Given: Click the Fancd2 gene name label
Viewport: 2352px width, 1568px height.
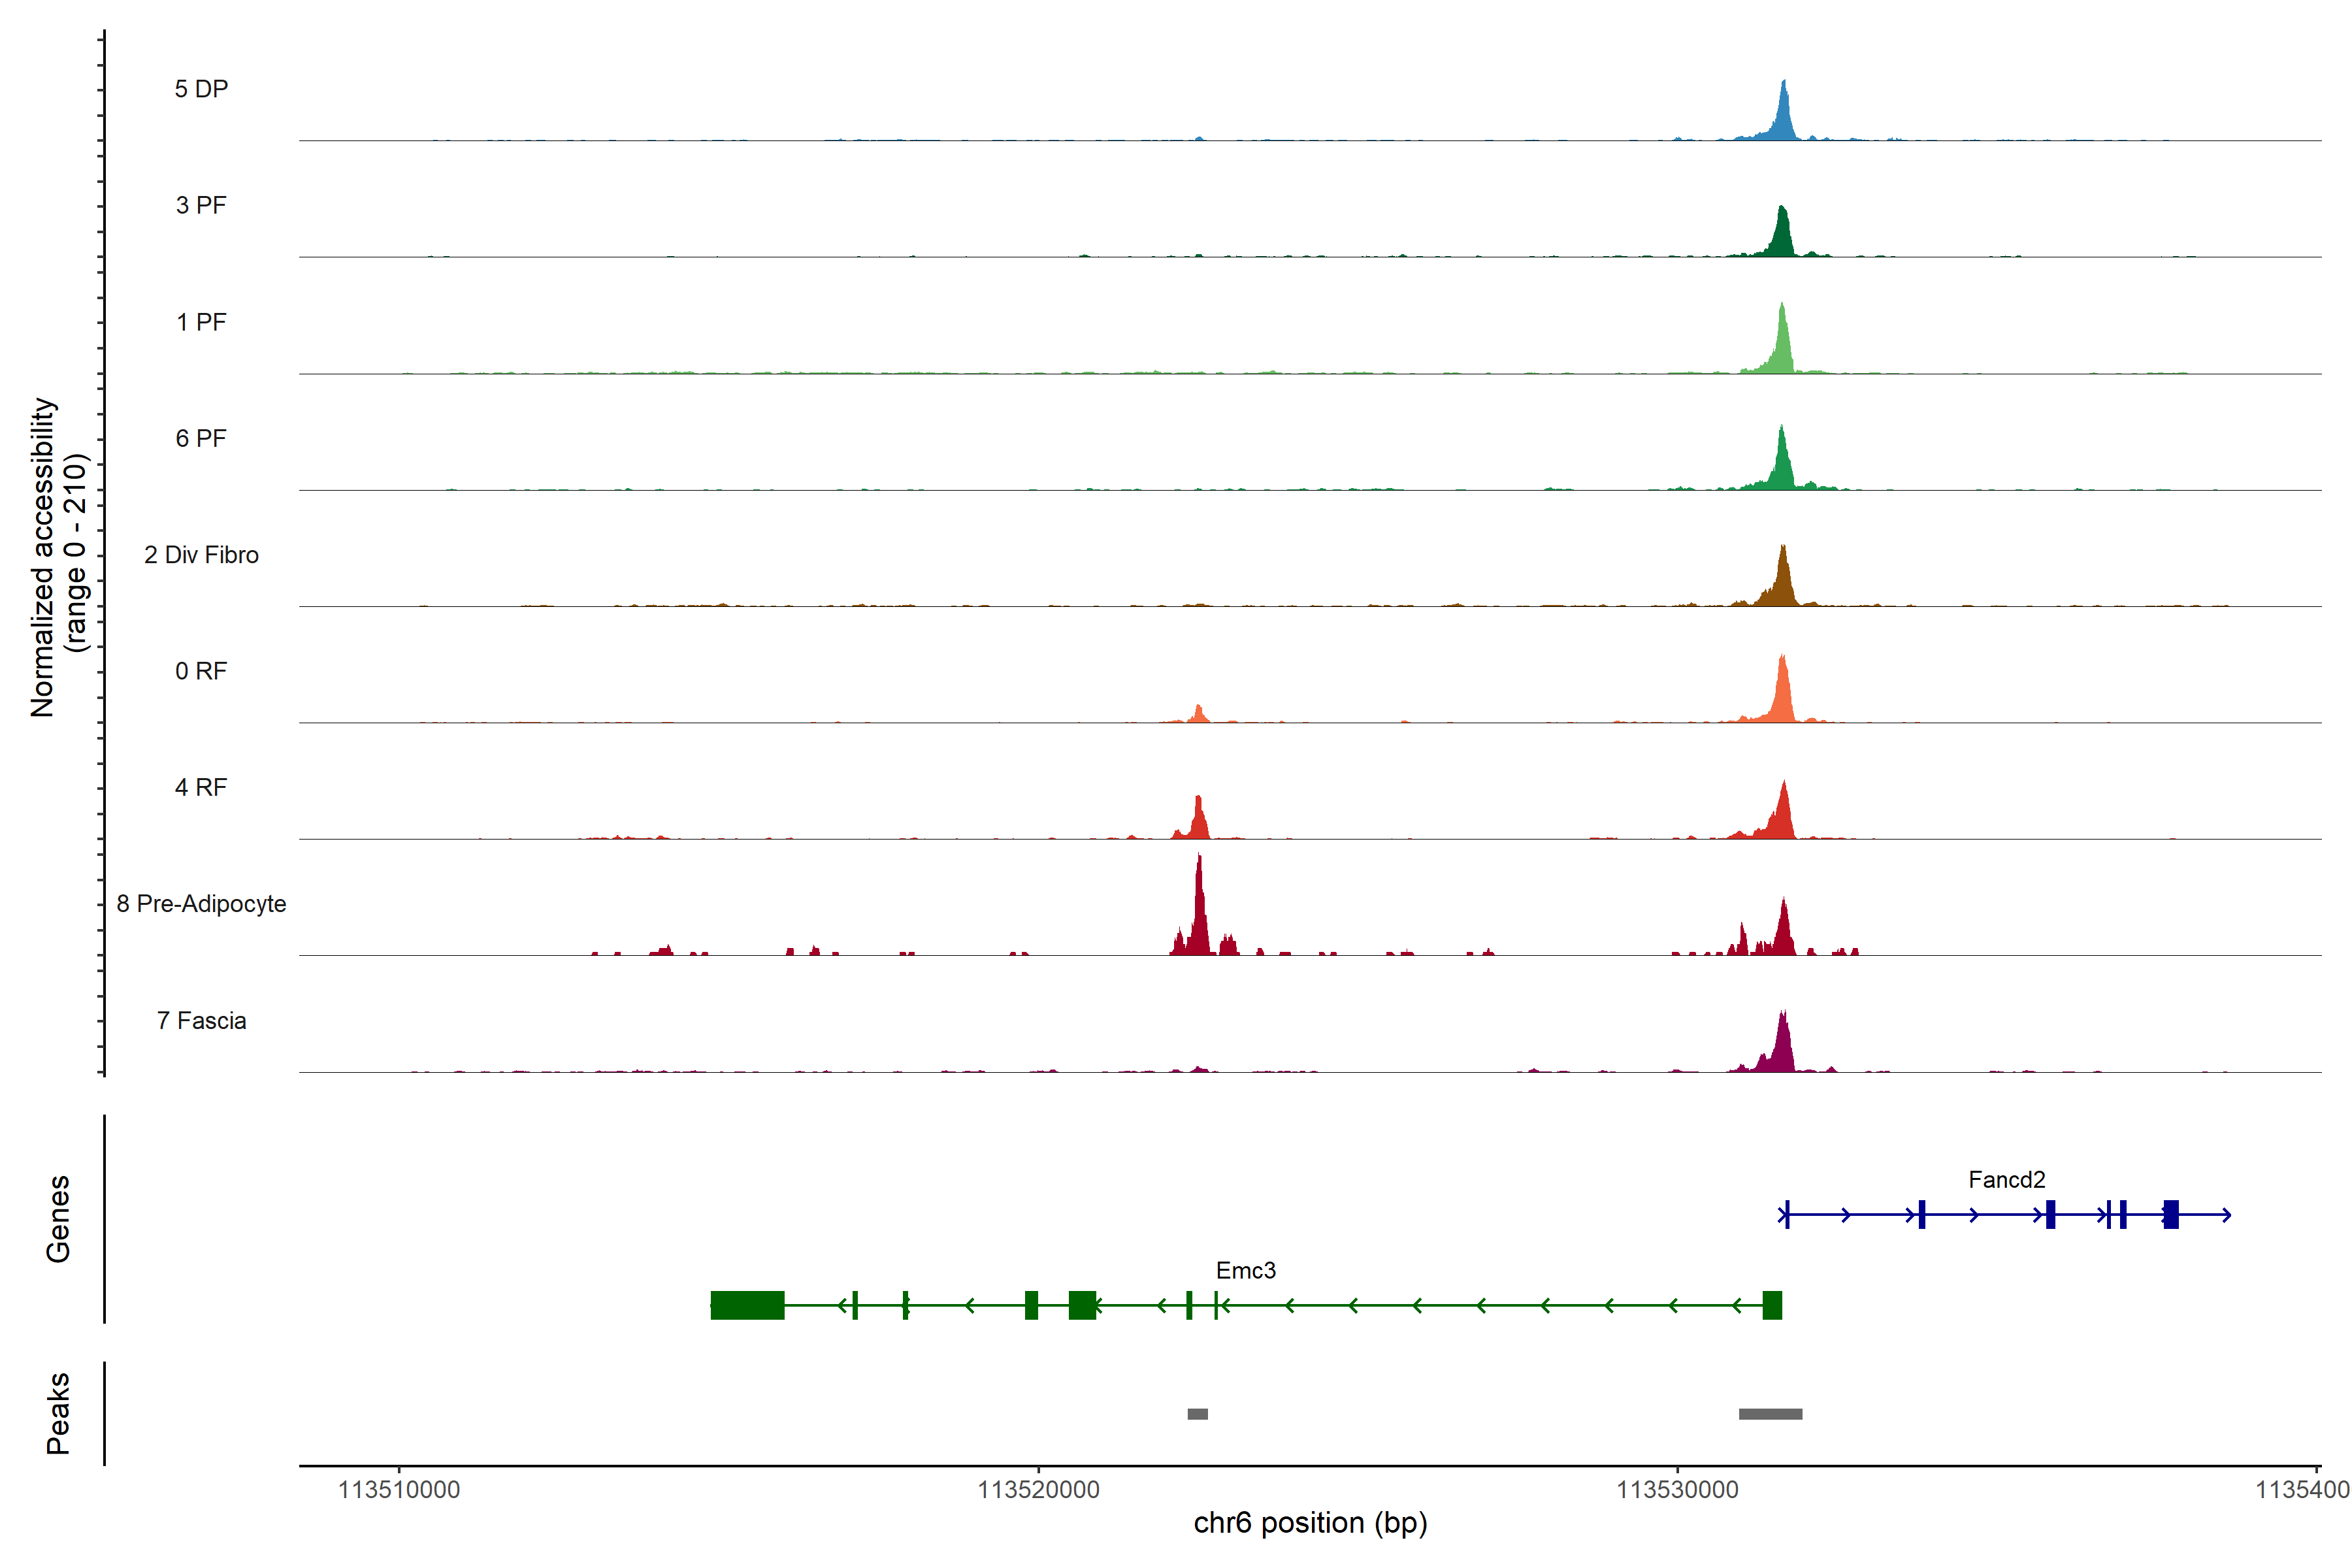Looking at the screenshot, I should [x=2006, y=1179].
